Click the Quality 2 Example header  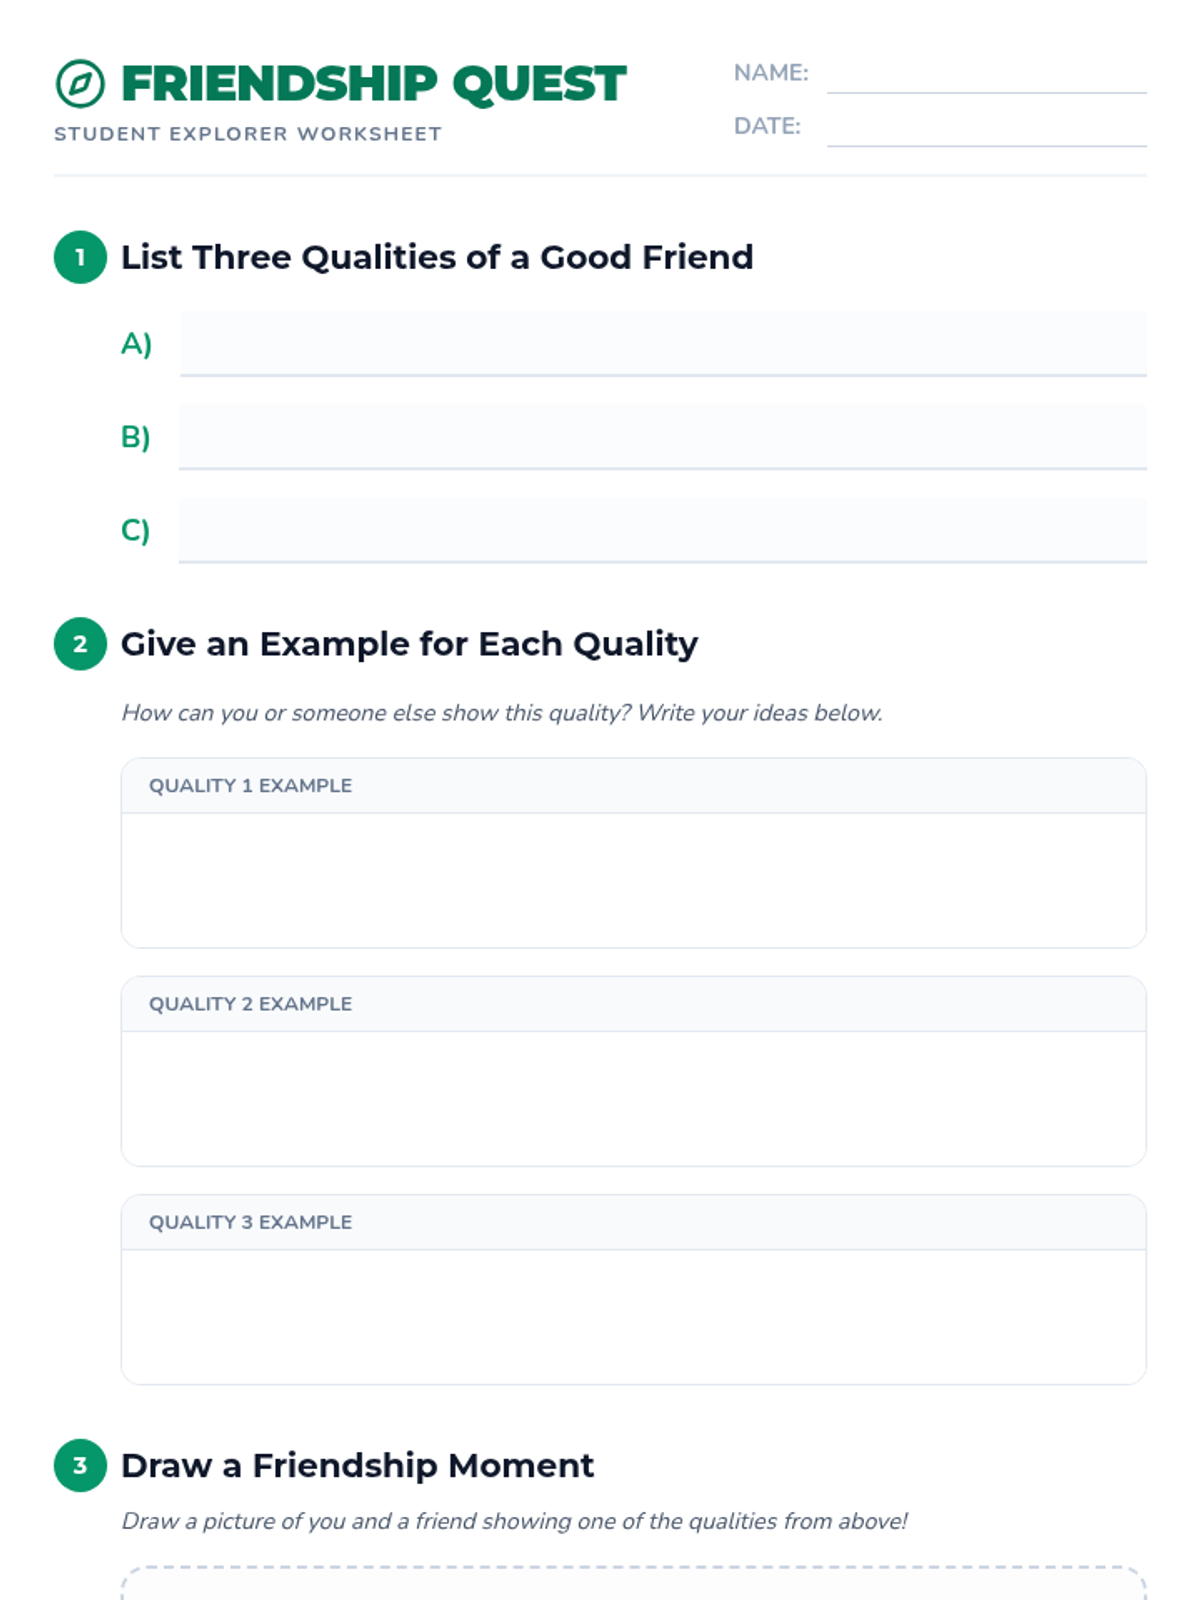250,1004
